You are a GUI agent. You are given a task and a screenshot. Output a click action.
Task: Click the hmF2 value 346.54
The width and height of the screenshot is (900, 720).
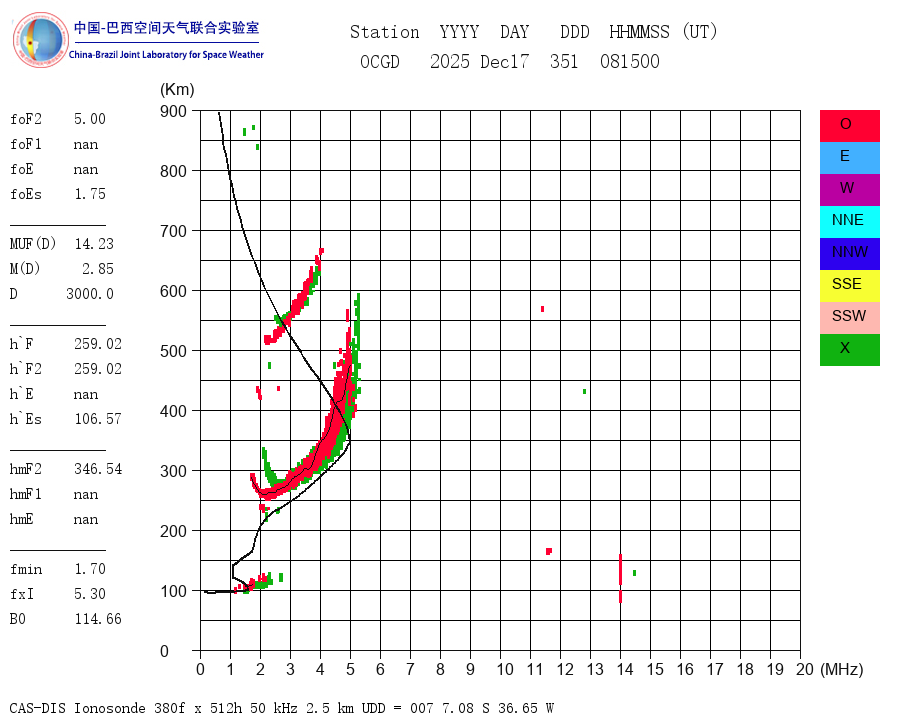click(x=98, y=469)
